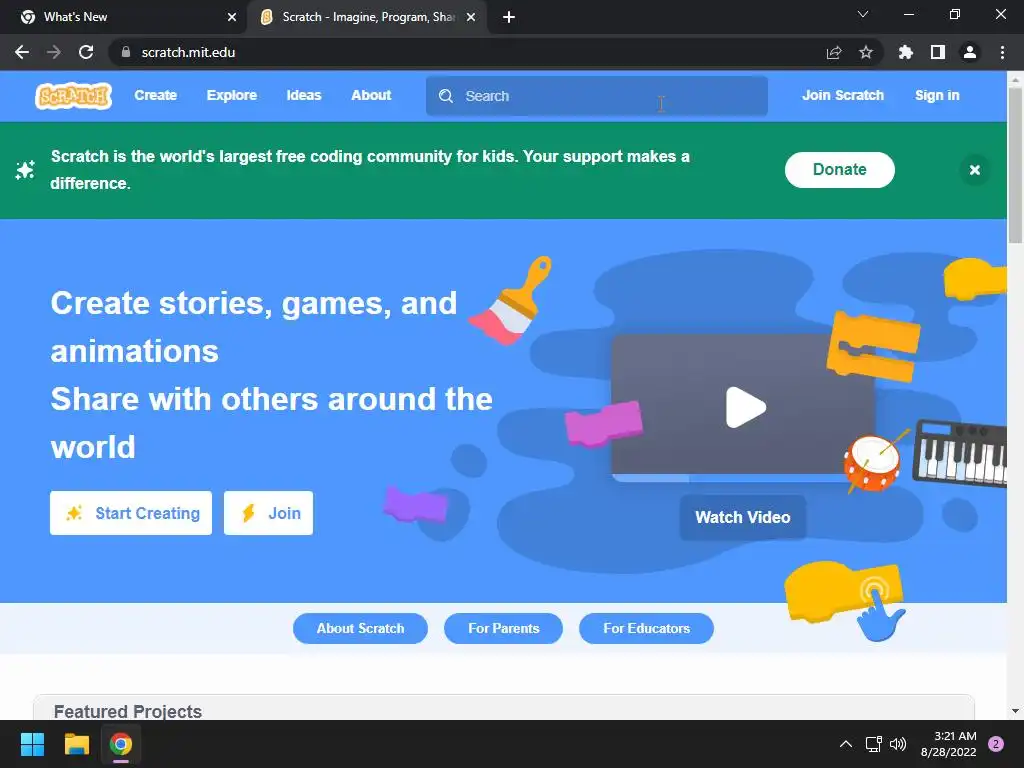
Task: Open the Explore page
Action: click(232, 95)
